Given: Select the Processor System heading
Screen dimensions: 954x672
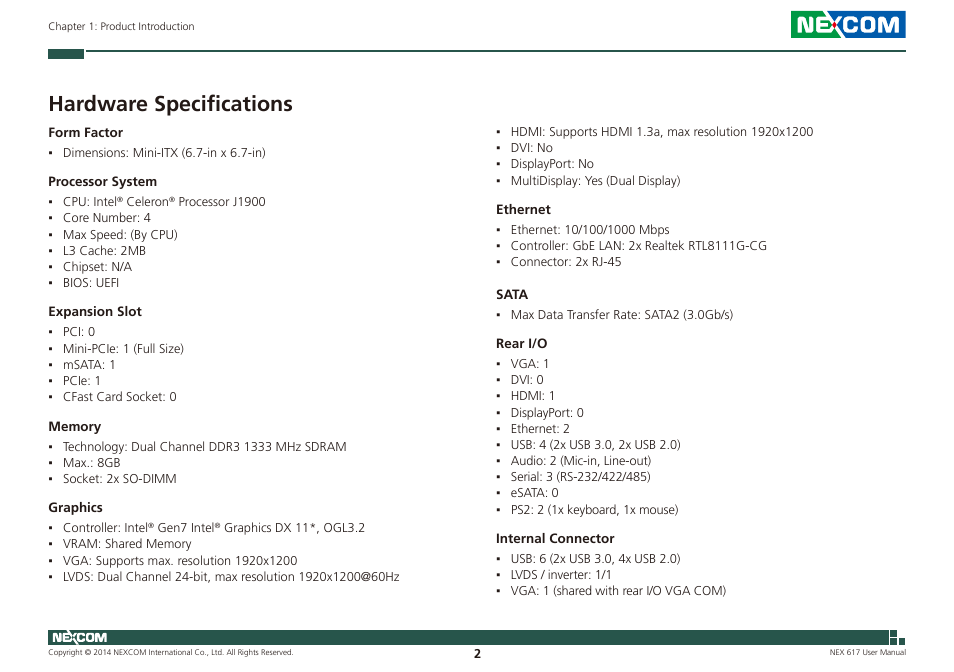Looking at the screenshot, I should tap(102, 182).
